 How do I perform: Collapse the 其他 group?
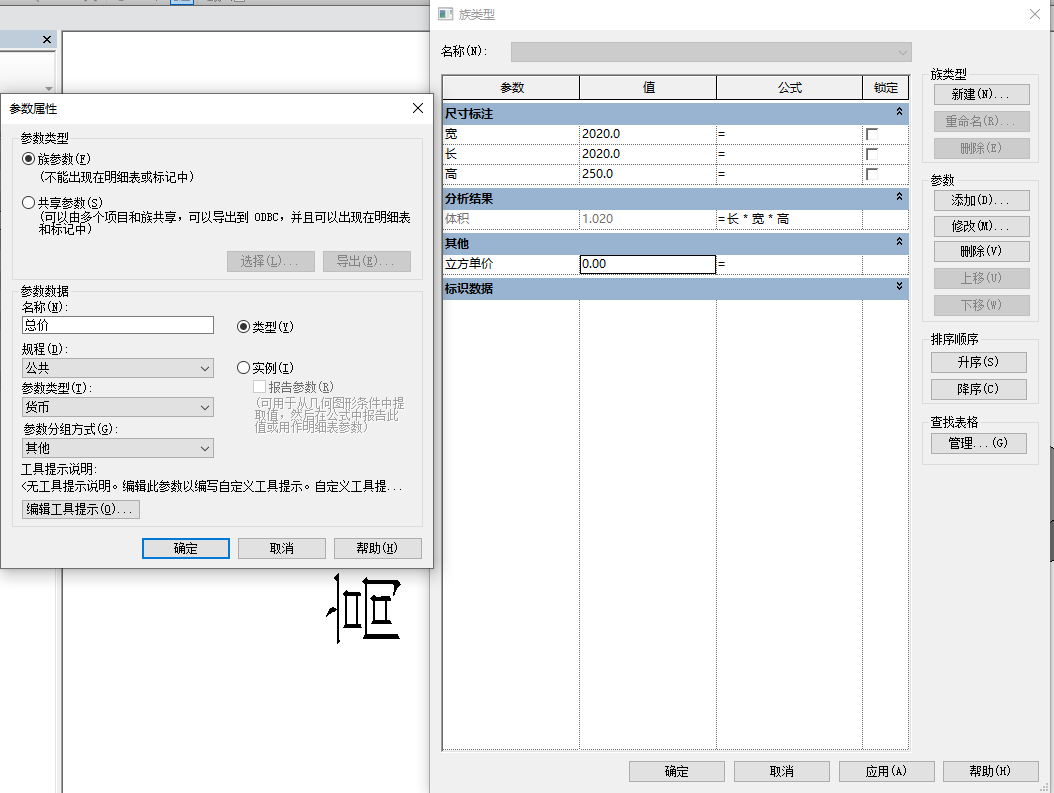tap(899, 242)
